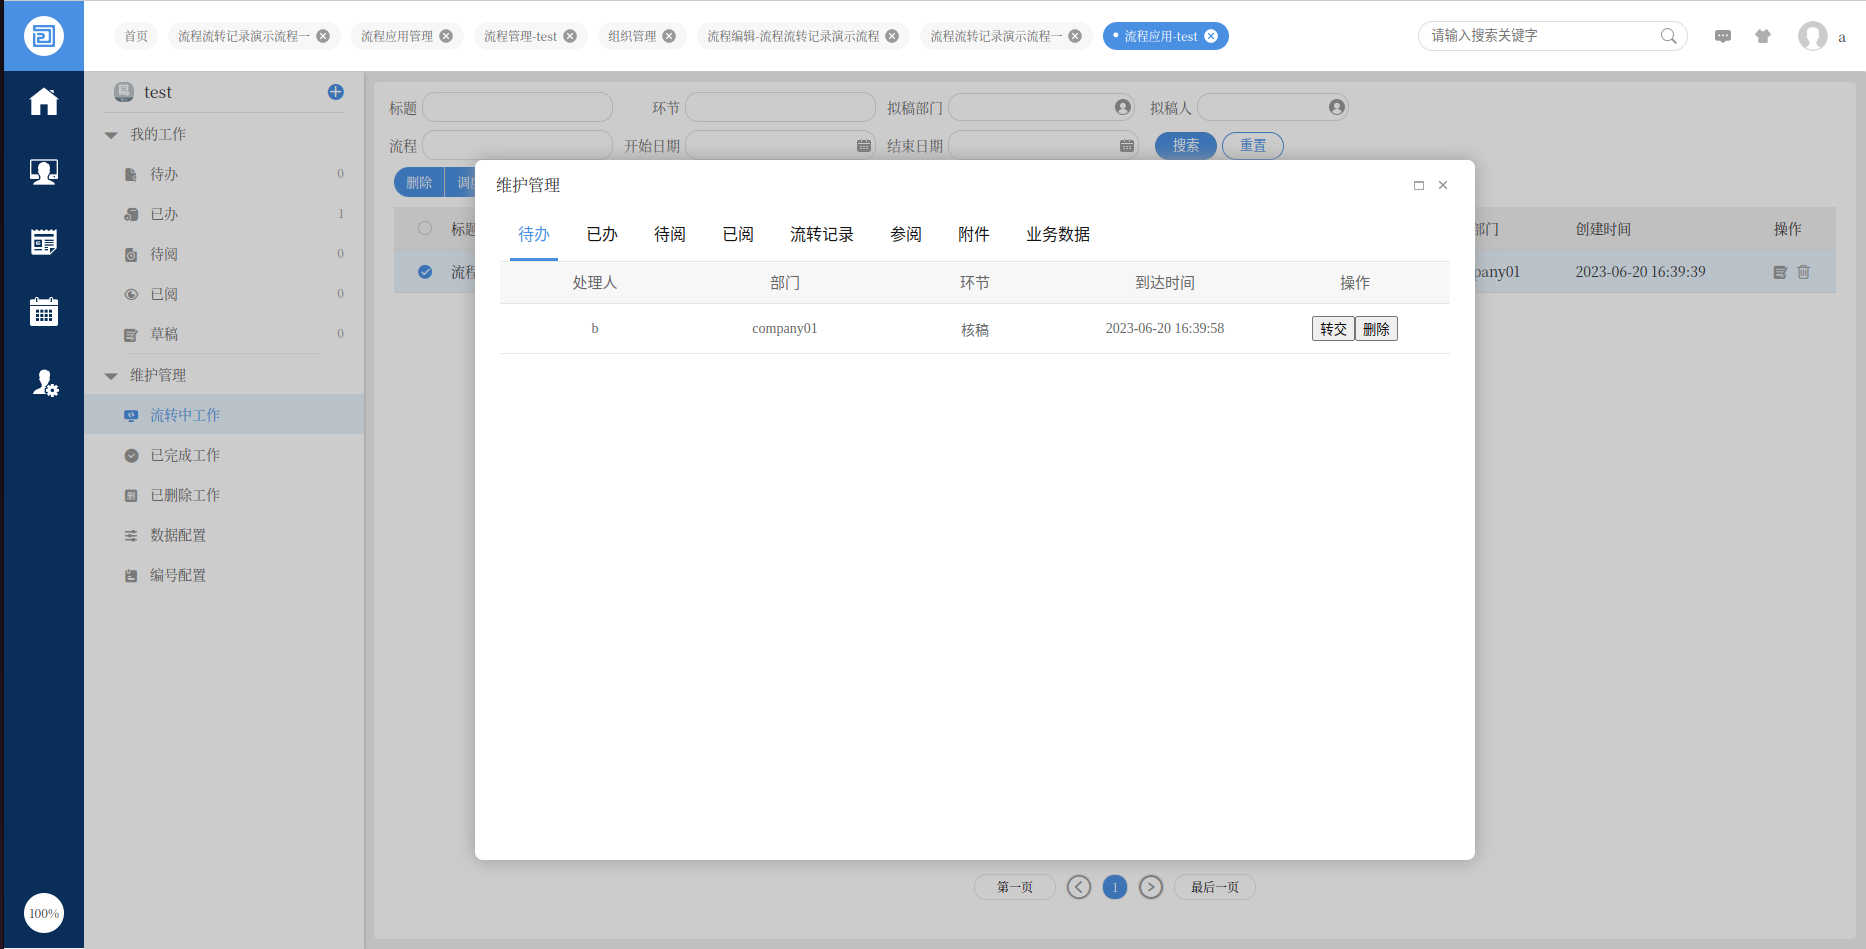Maximize the 维护管理 dialog
Image resolution: width=1866 pixels, height=949 pixels.
coord(1418,185)
